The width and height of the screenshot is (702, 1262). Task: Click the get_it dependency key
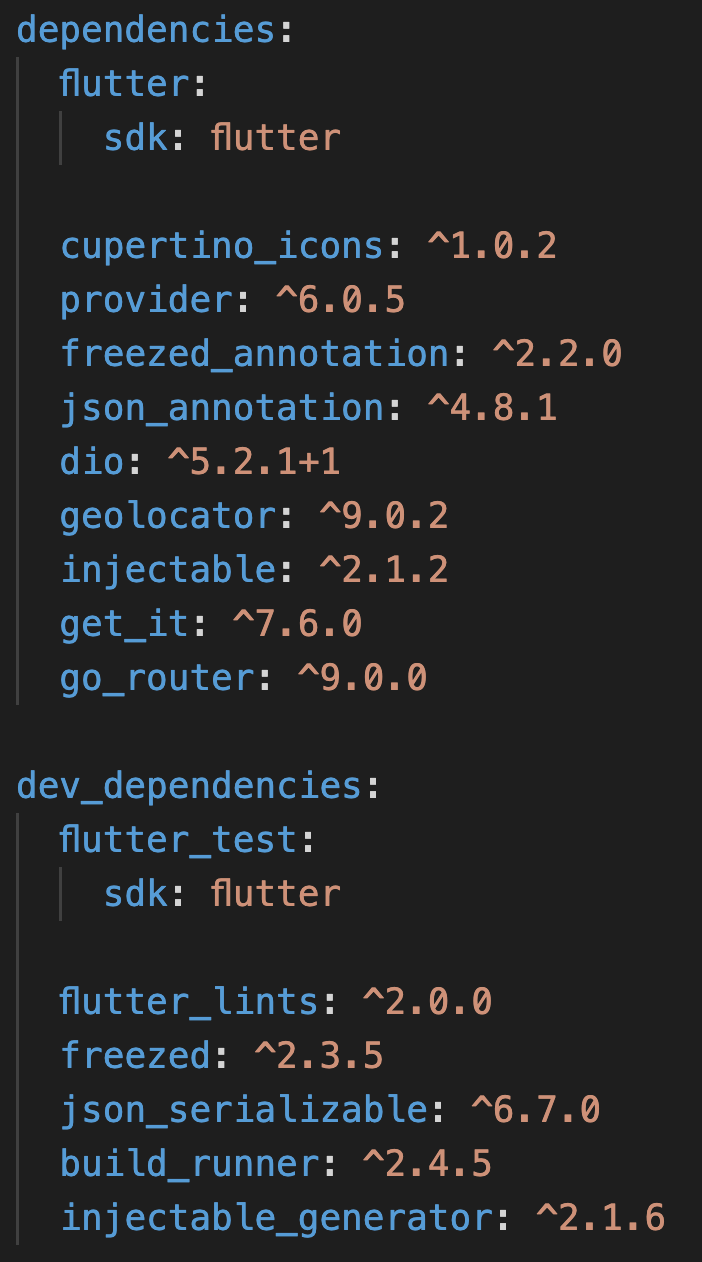coord(124,624)
